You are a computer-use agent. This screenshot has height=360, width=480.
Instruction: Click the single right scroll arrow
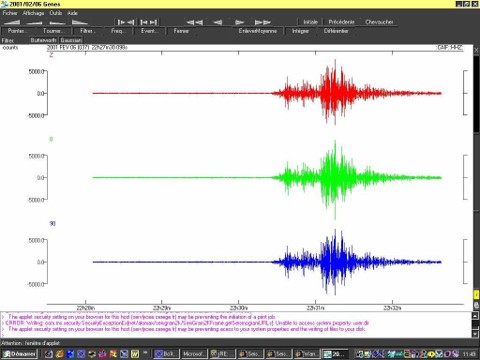(x=239, y=22)
